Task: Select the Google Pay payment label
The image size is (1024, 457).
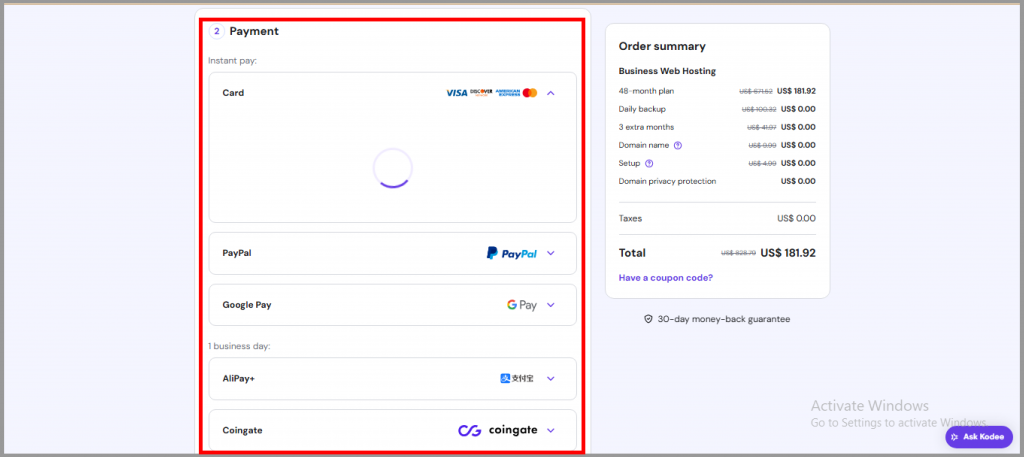Action: click(247, 305)
